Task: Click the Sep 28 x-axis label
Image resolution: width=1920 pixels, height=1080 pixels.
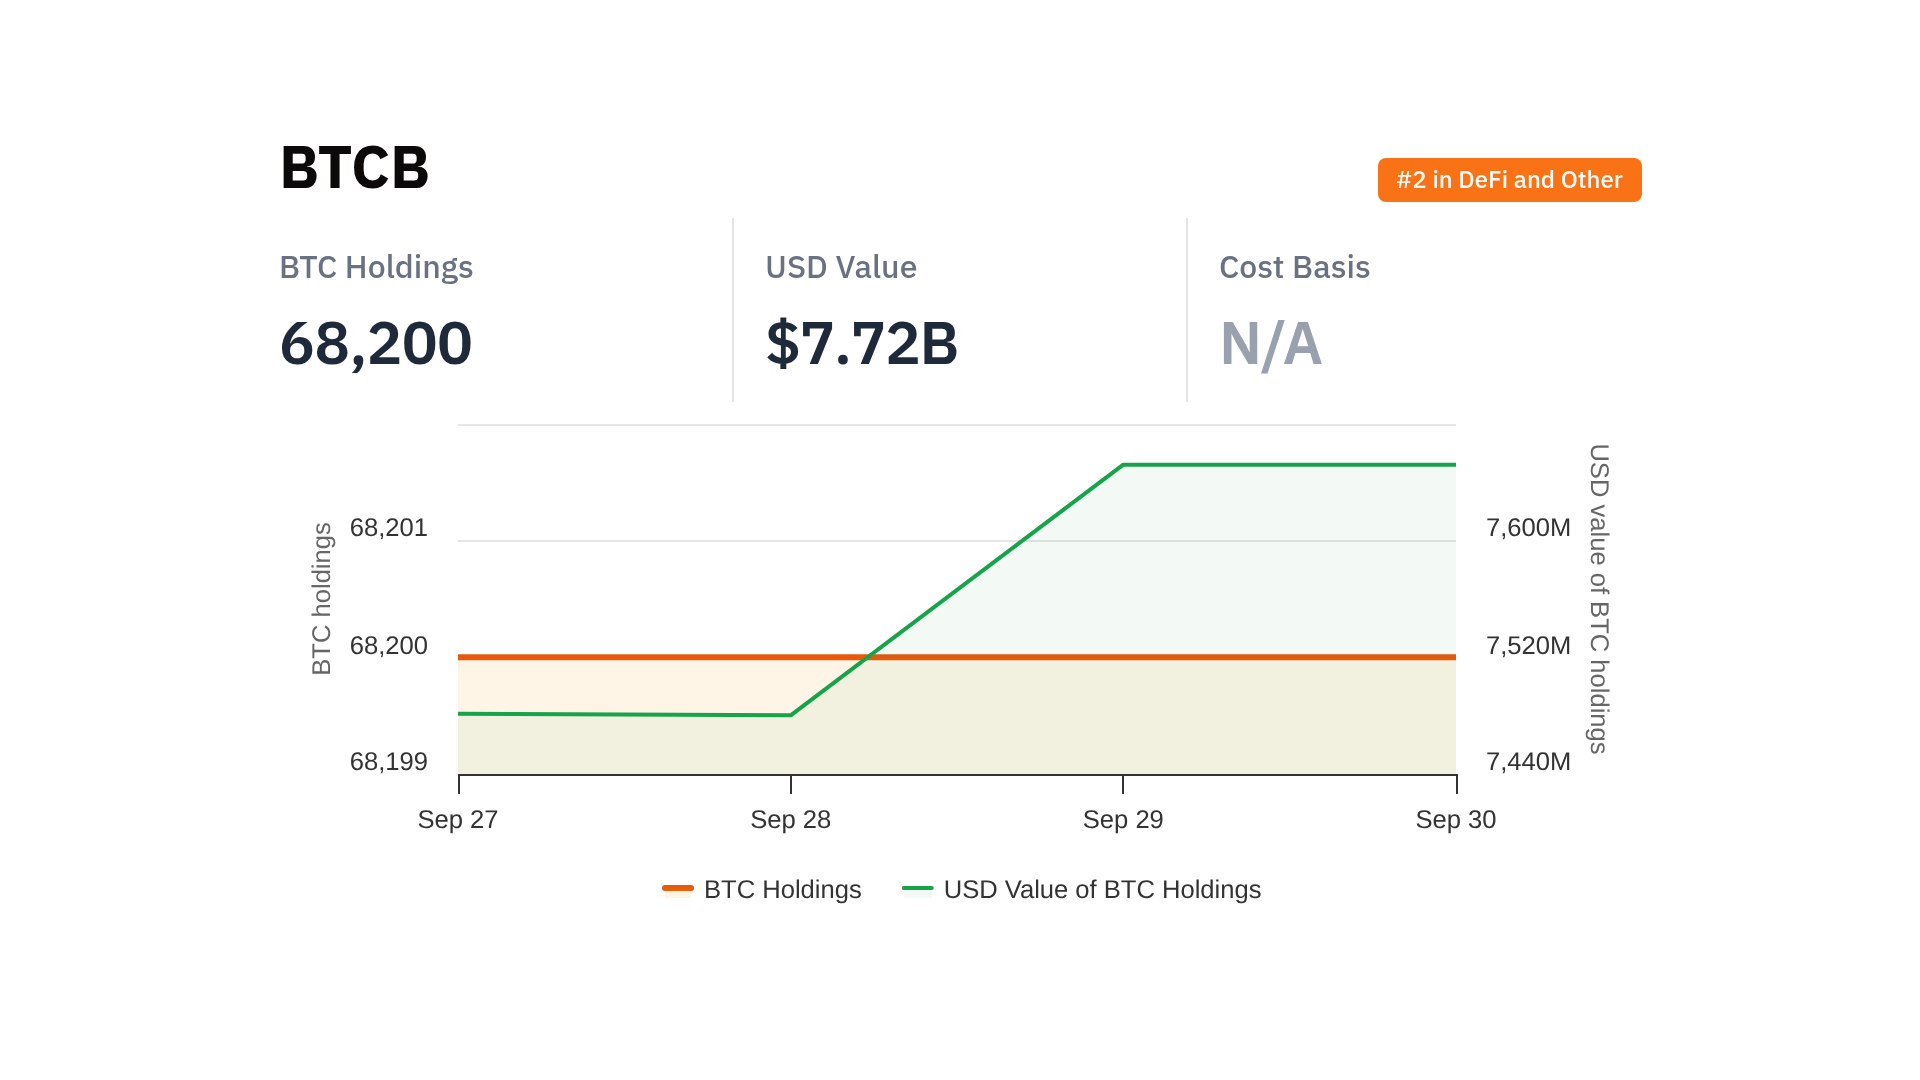Action: (x=790, y=819)
